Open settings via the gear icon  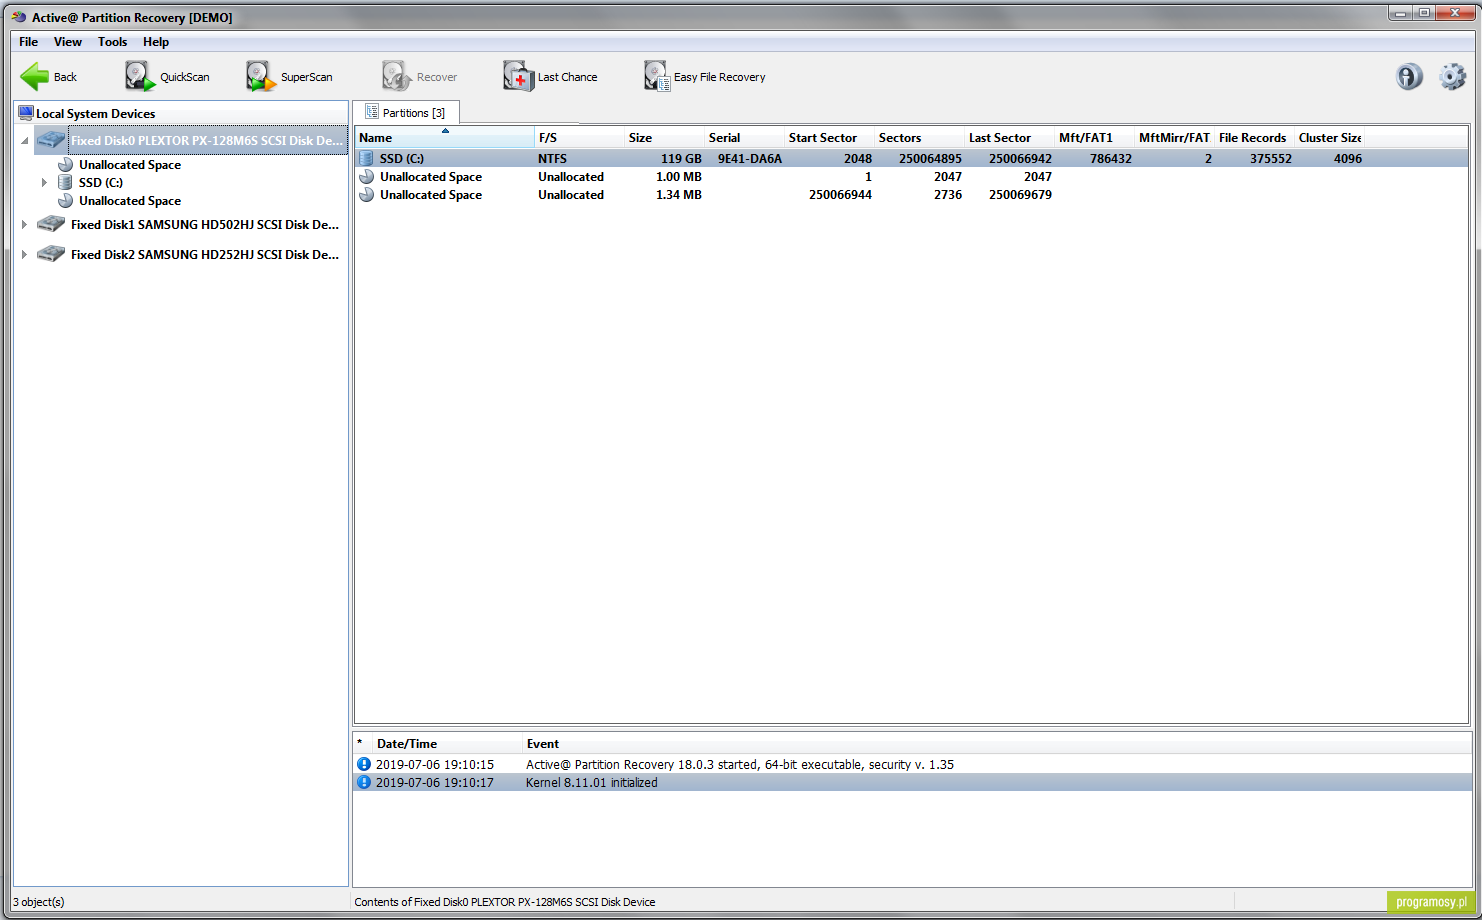[1452, 77]
